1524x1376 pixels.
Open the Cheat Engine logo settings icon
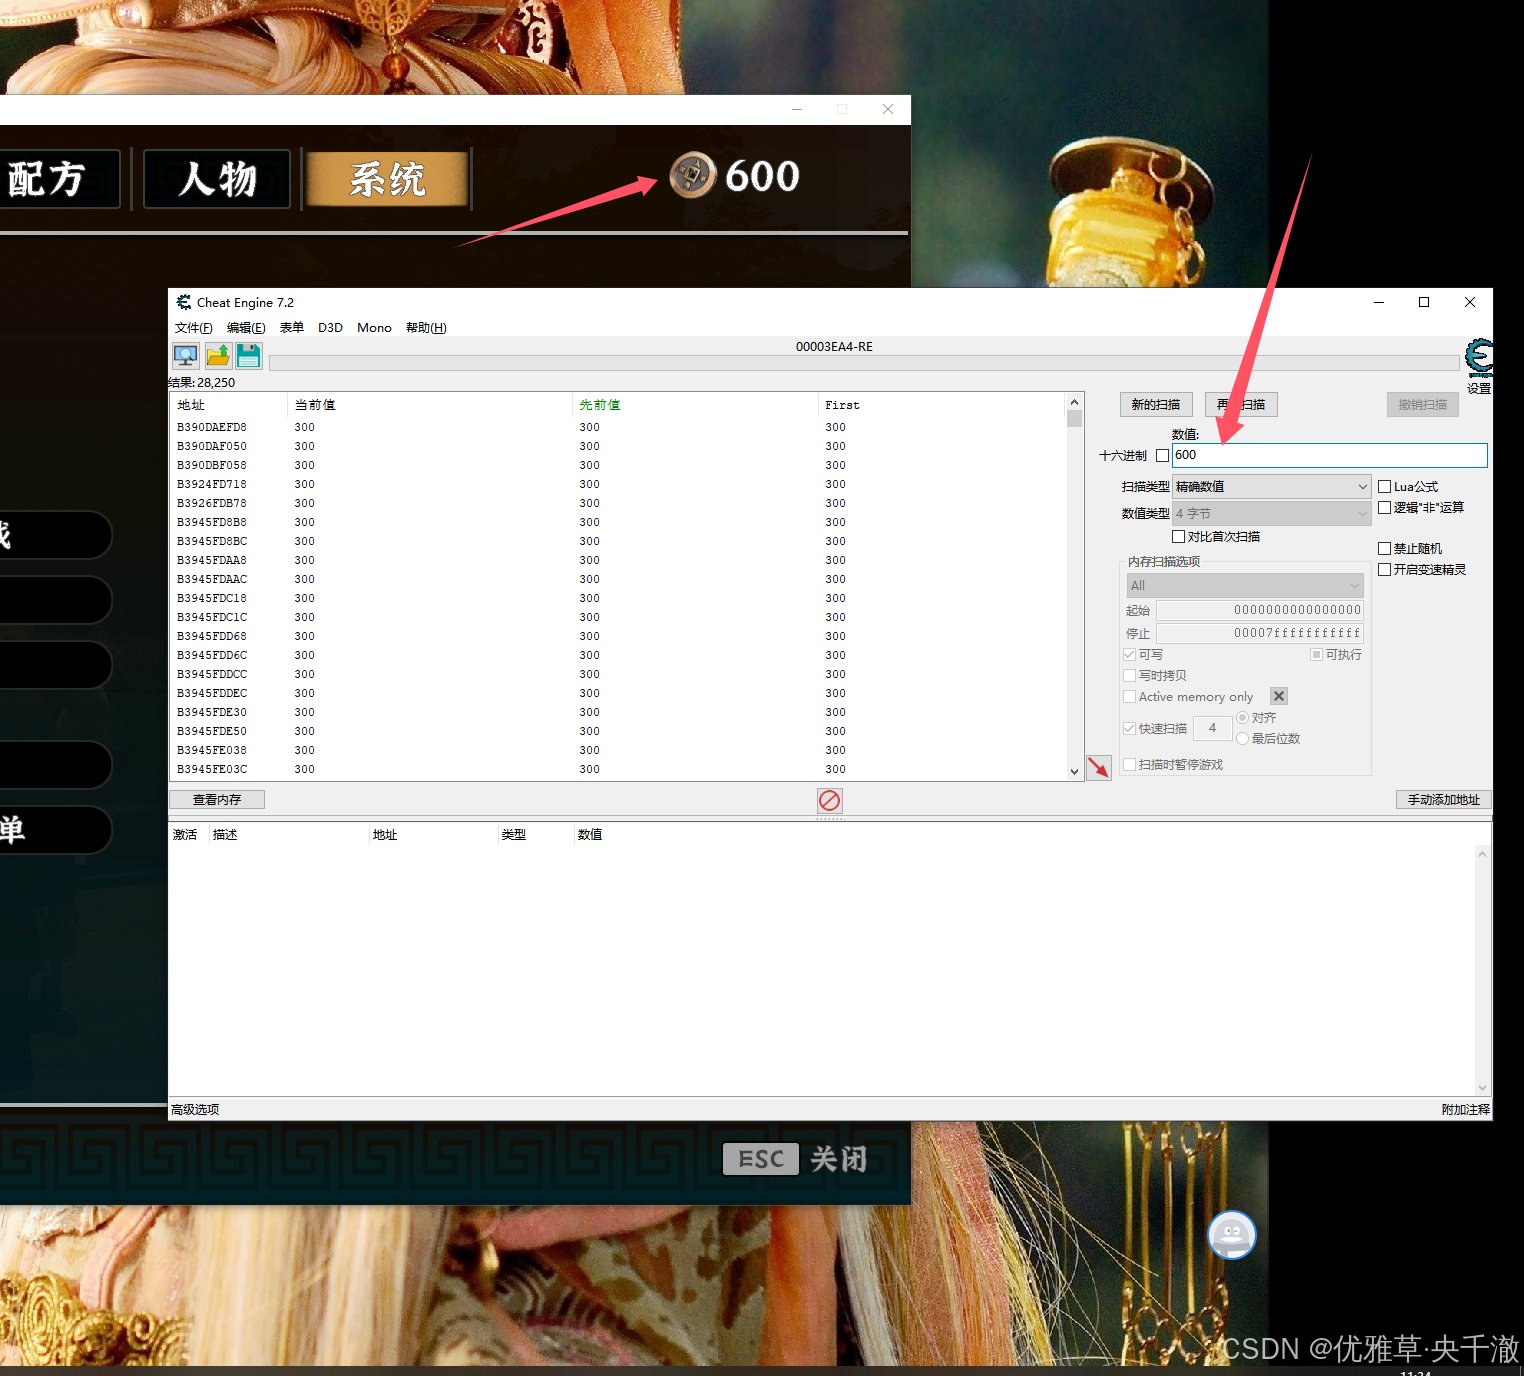(1479, 356)
